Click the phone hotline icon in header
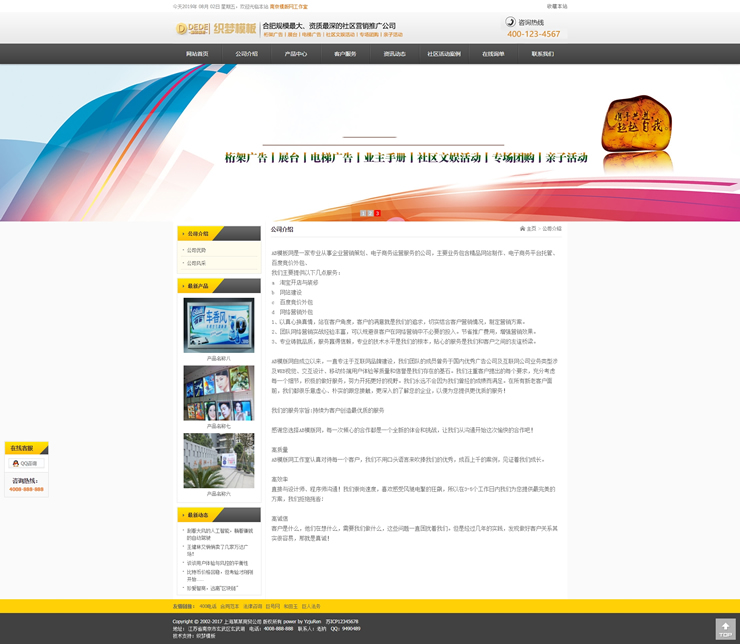740x644 pixels. click(510, 22)
